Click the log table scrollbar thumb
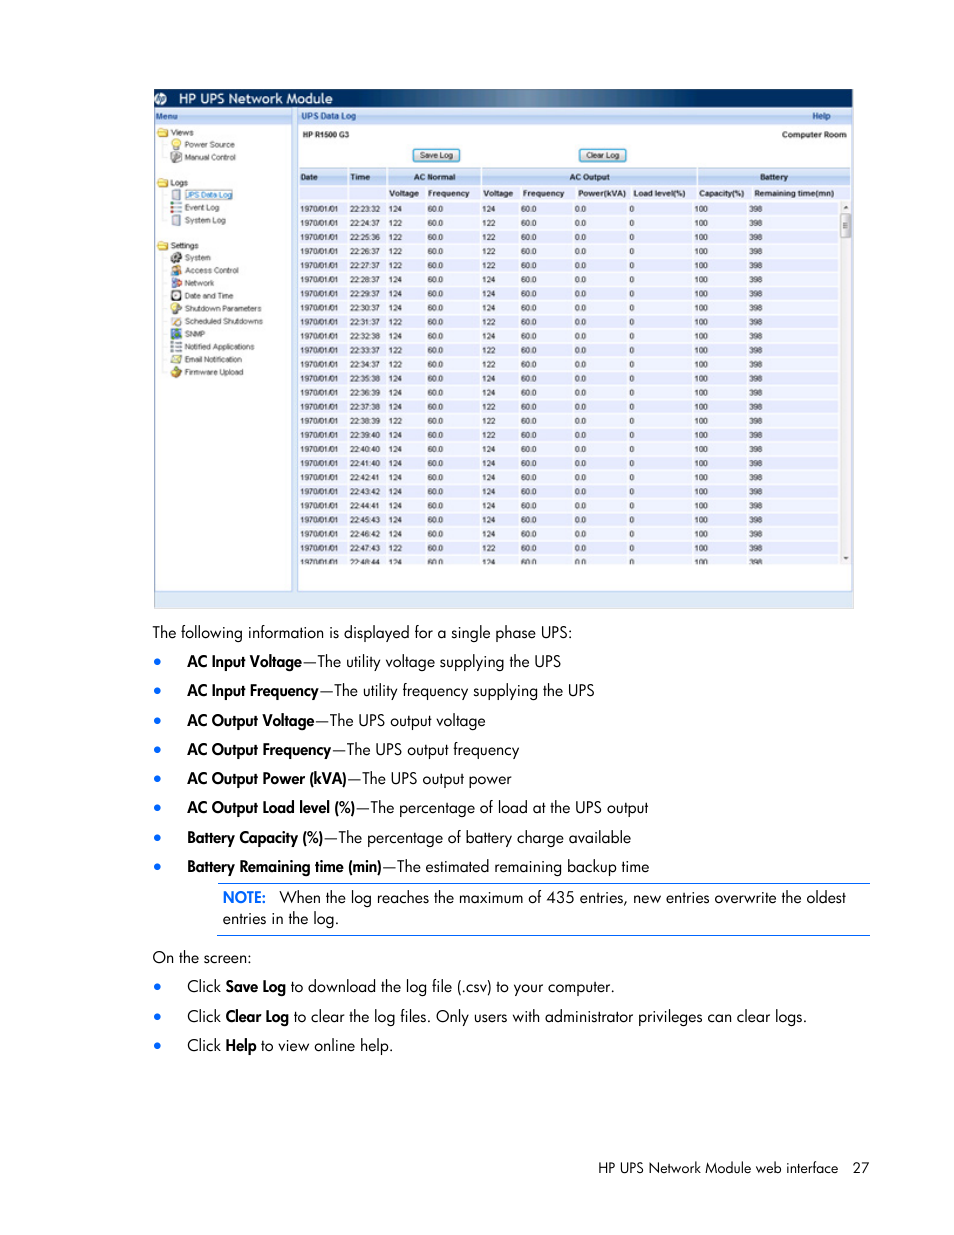The image size is (954, 1235). [x=845, y=225]
